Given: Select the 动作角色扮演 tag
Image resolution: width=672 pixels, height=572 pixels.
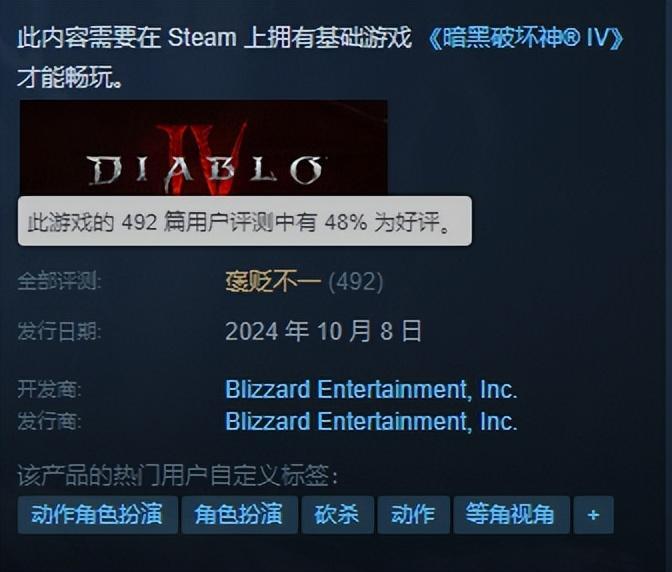Looking at the screenshot, I should click(x=97, y=515).
